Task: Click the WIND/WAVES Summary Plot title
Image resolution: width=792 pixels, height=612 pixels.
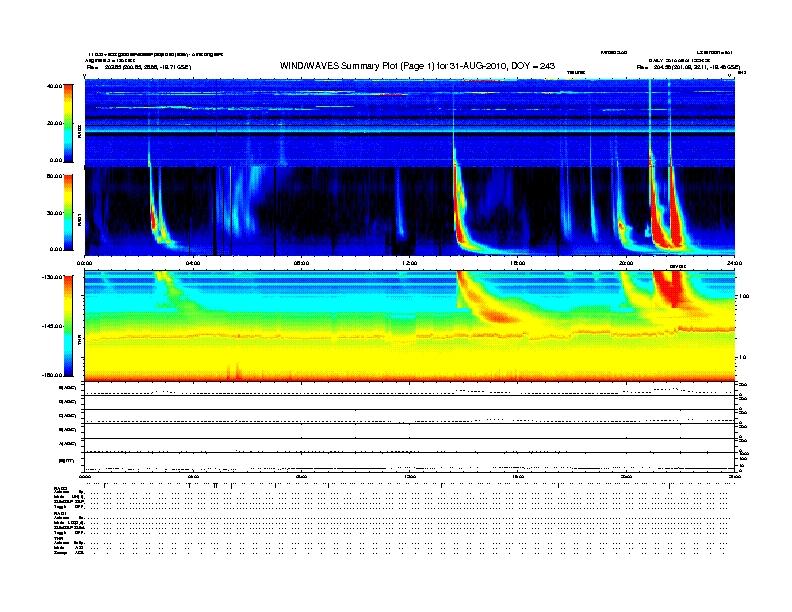Action: point(417,66)
